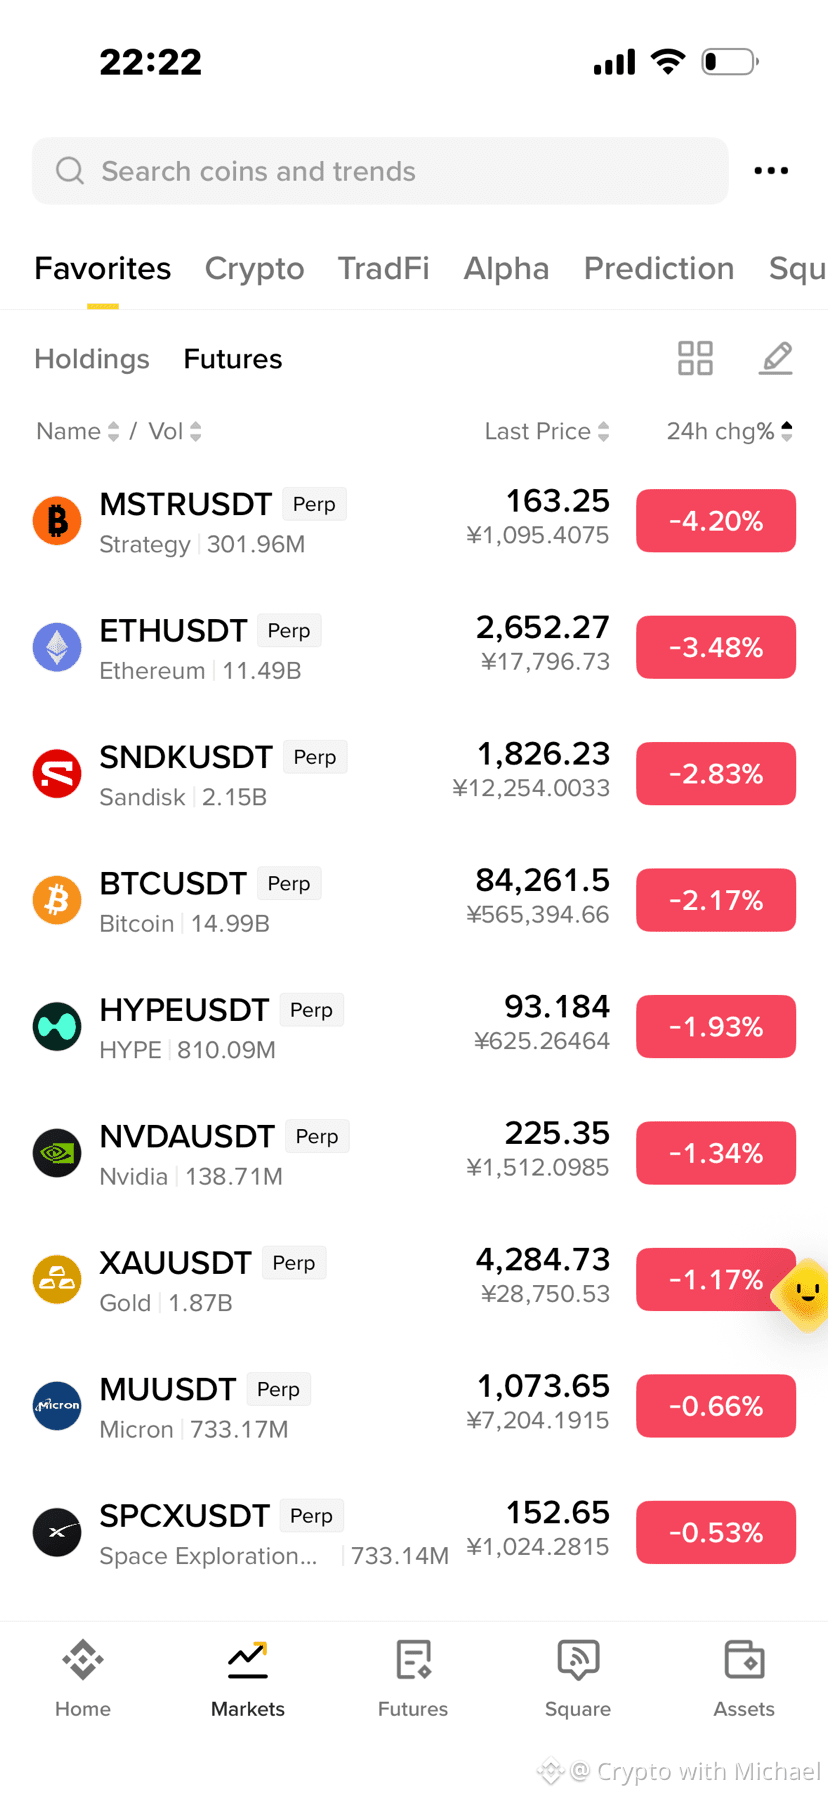Focus the Search coins and trends field
Image resolution: width=828 pixels, height=1796 pixels.
[380, 171]
